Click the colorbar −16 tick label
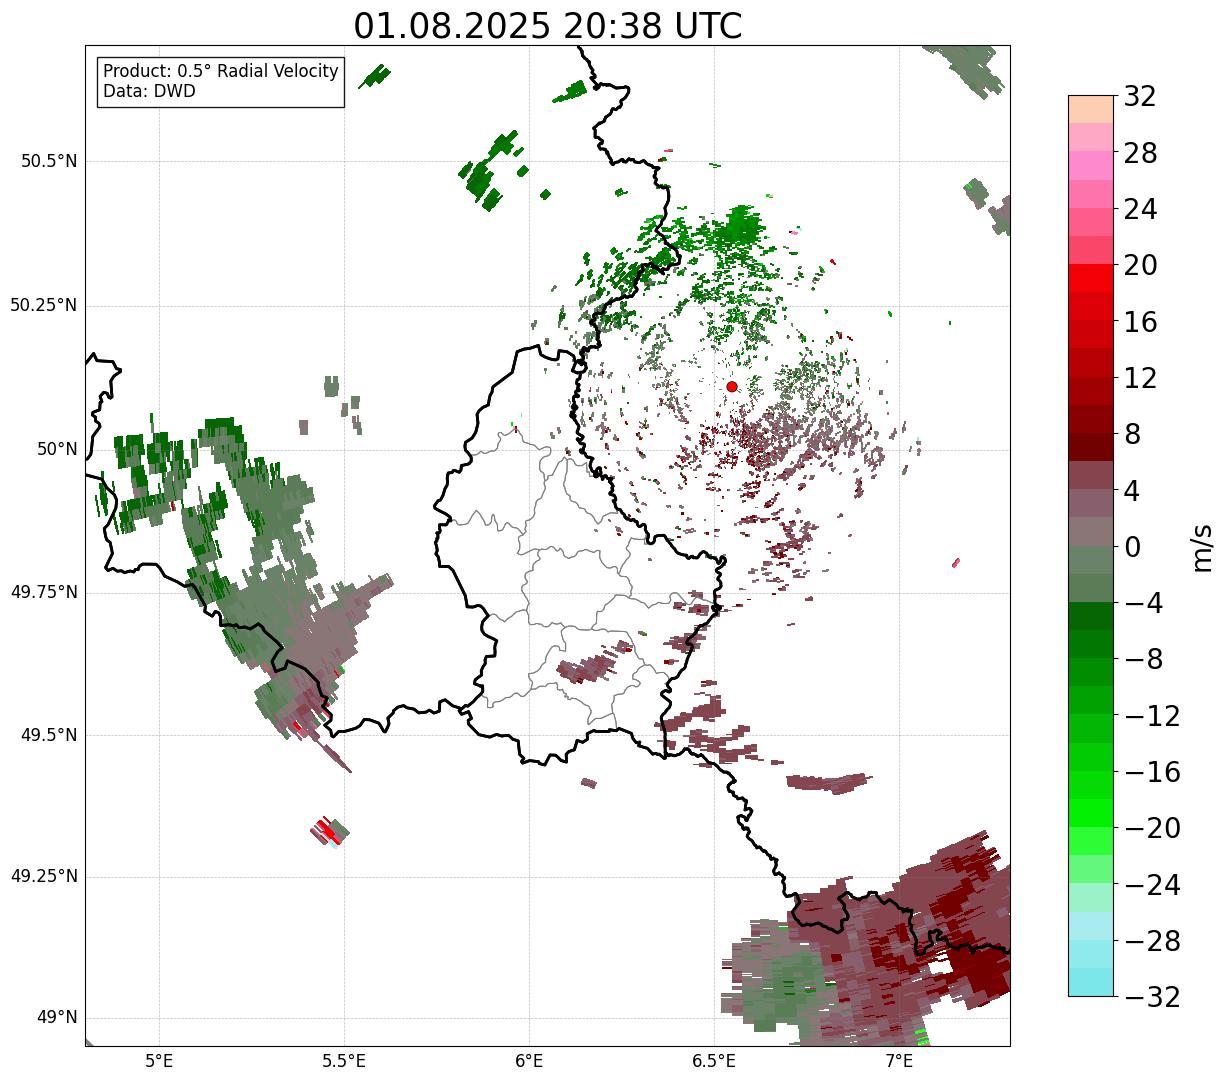Viewport: 1225px width, 1081px height. (x=1152, y=772)
